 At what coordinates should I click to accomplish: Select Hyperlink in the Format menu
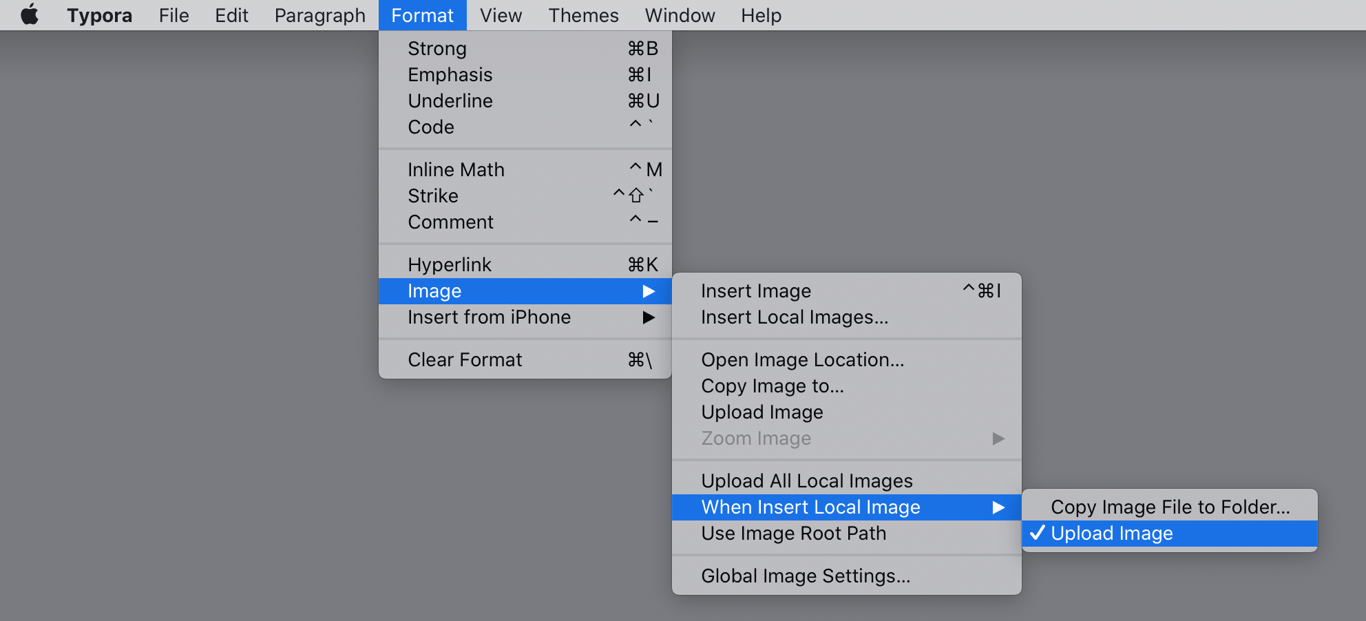pos(449,264)
